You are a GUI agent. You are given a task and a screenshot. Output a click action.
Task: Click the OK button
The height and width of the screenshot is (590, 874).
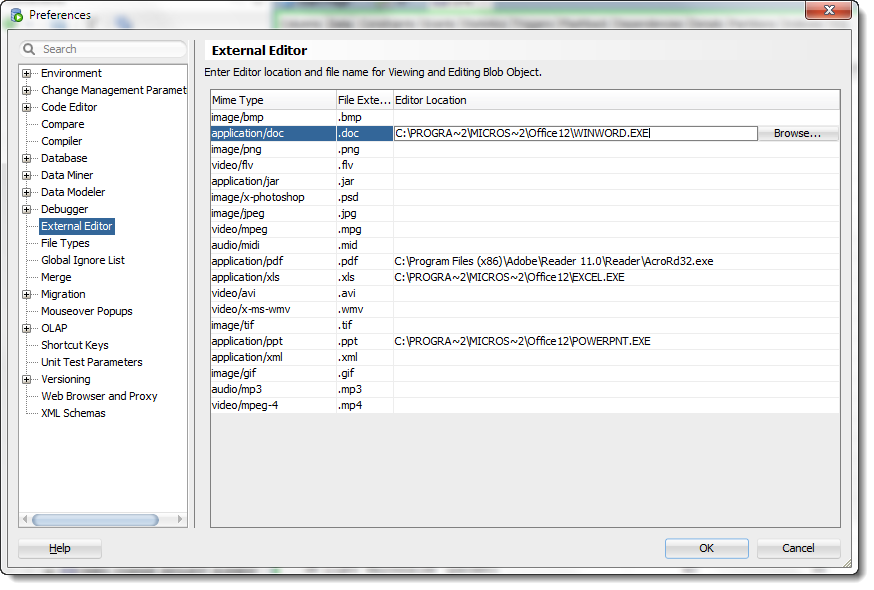[x=706, y=549]
